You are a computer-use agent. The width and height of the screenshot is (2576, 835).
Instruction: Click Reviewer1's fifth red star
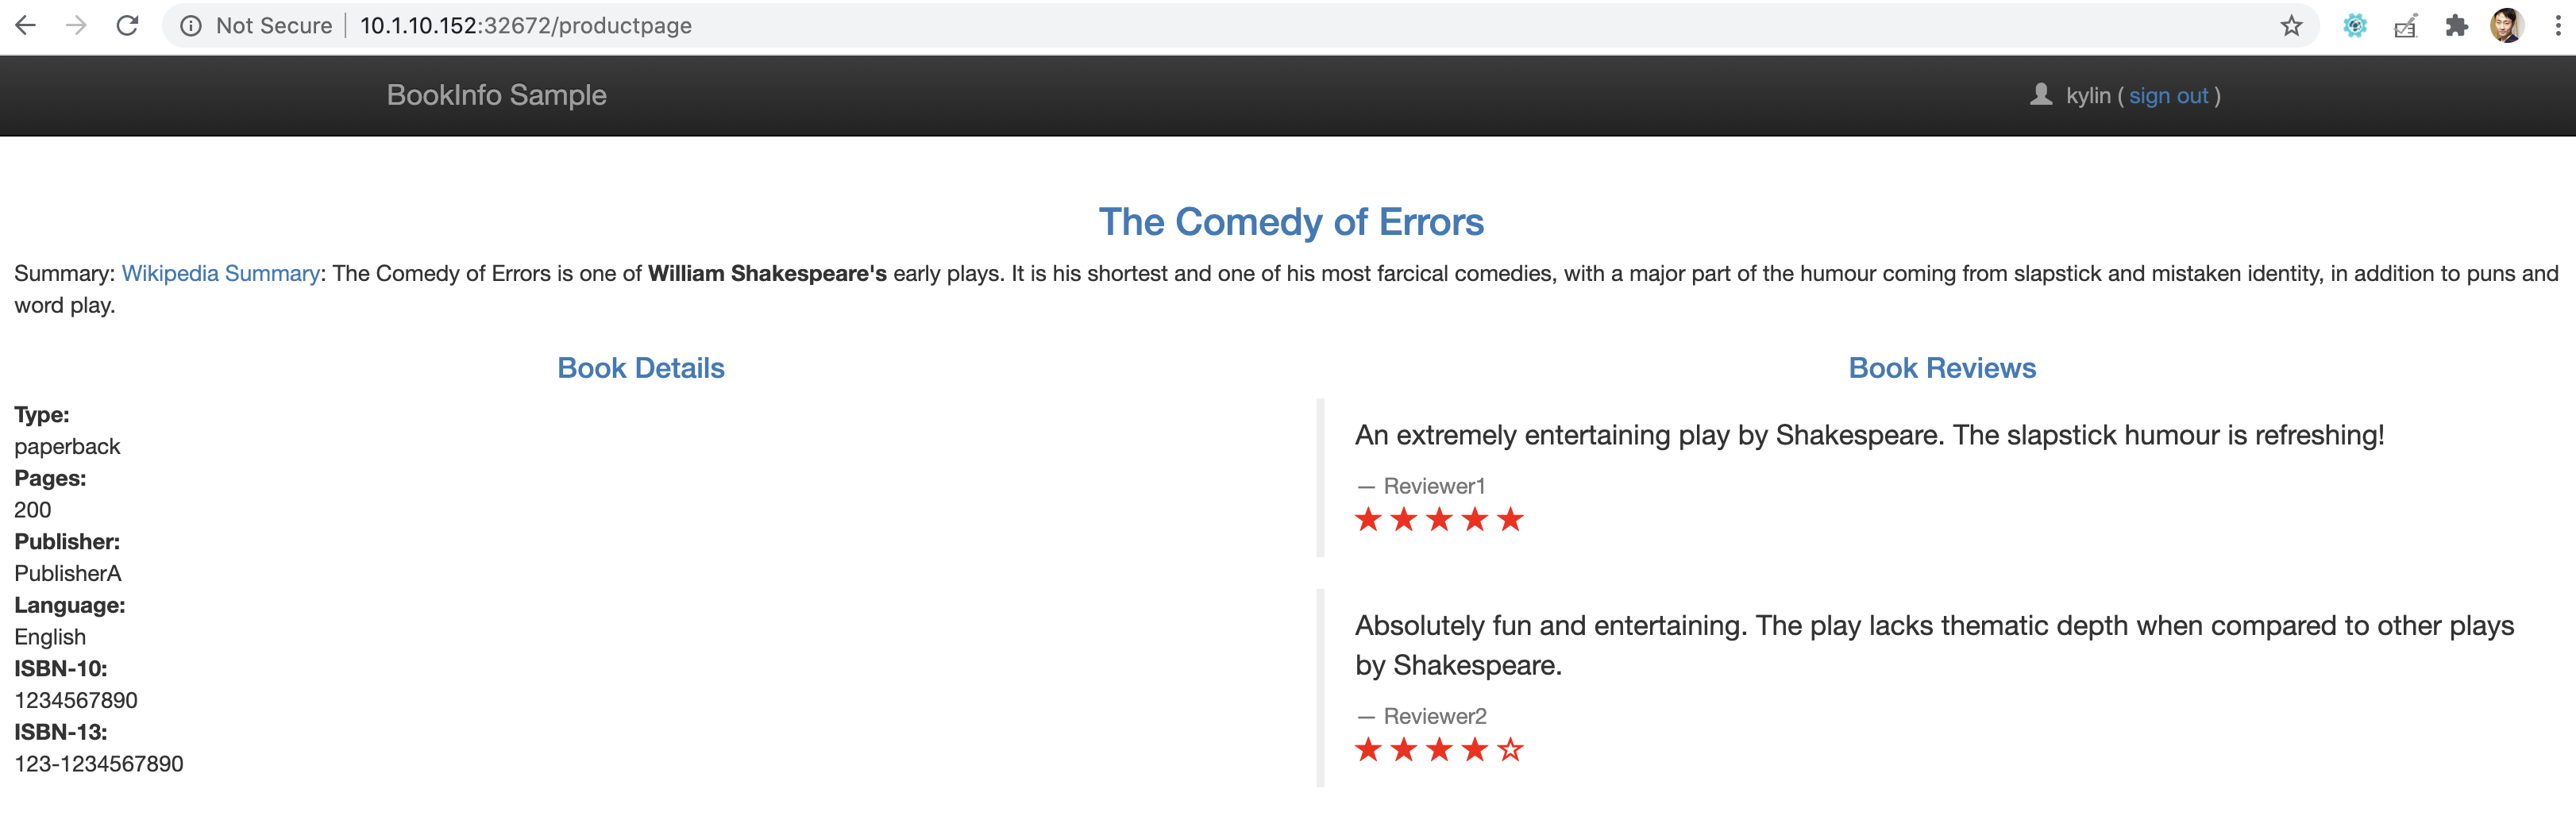1510,519
